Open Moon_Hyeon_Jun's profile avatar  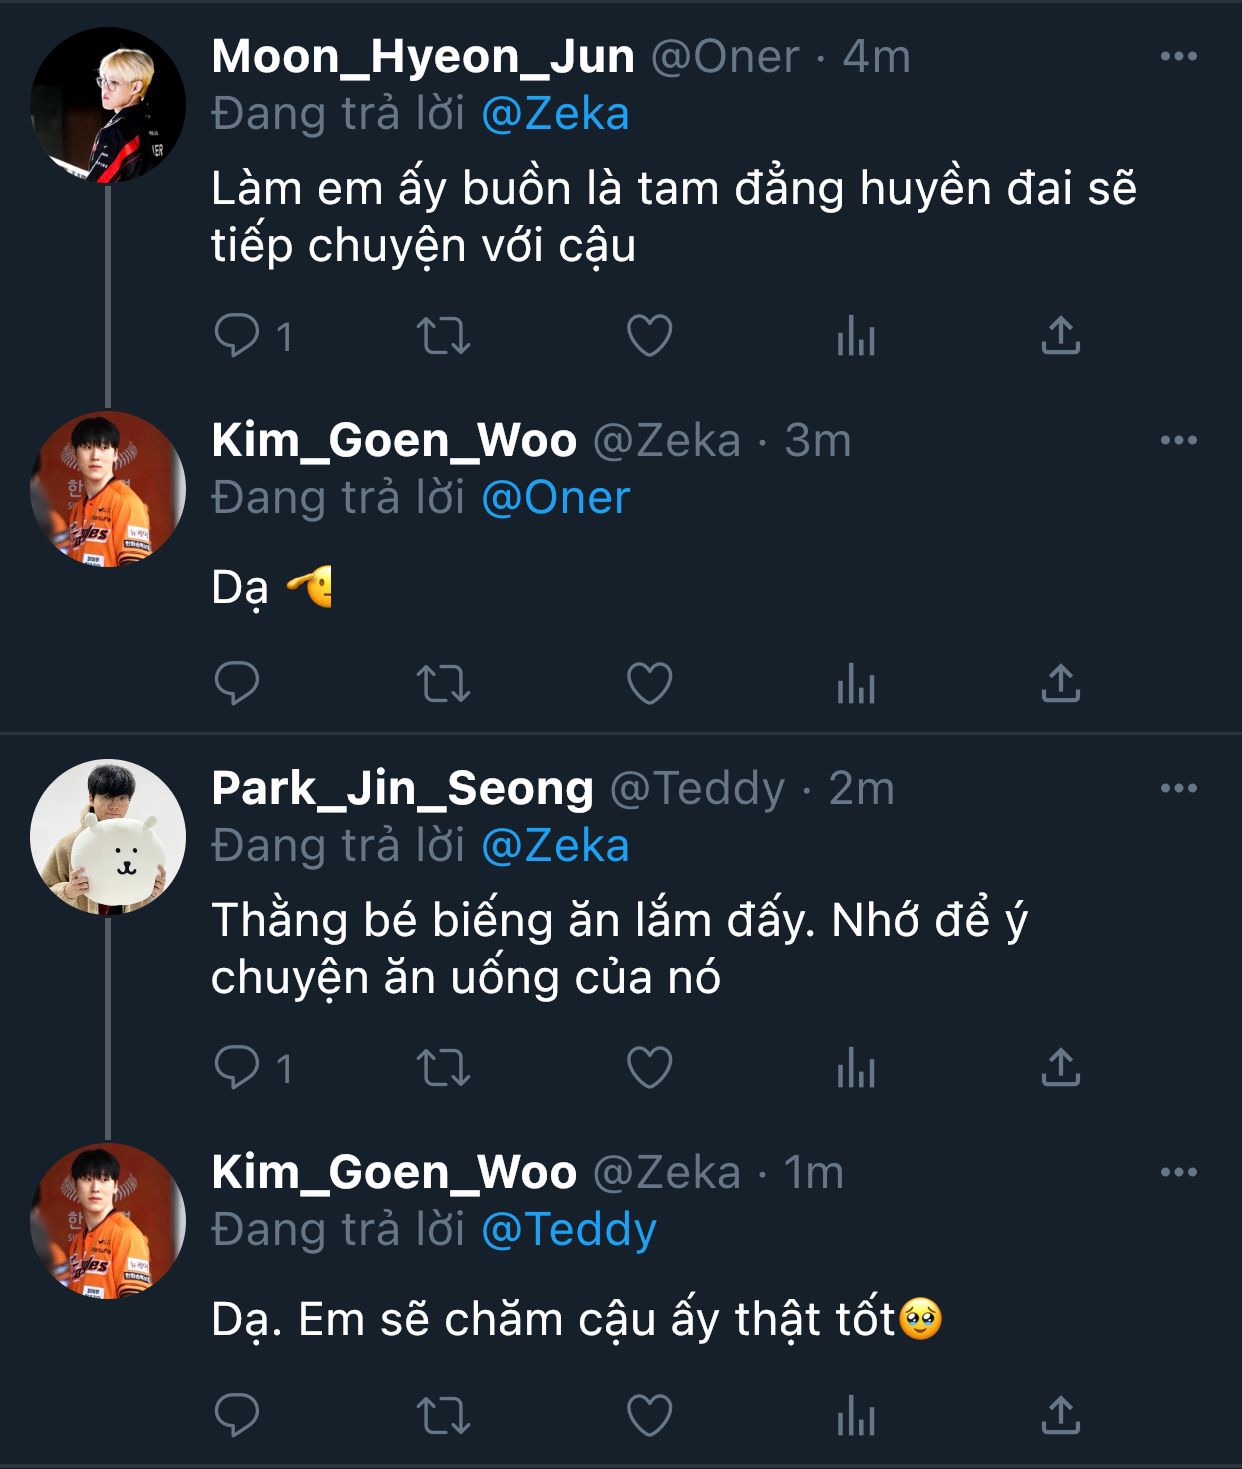[x=108, y=105]
